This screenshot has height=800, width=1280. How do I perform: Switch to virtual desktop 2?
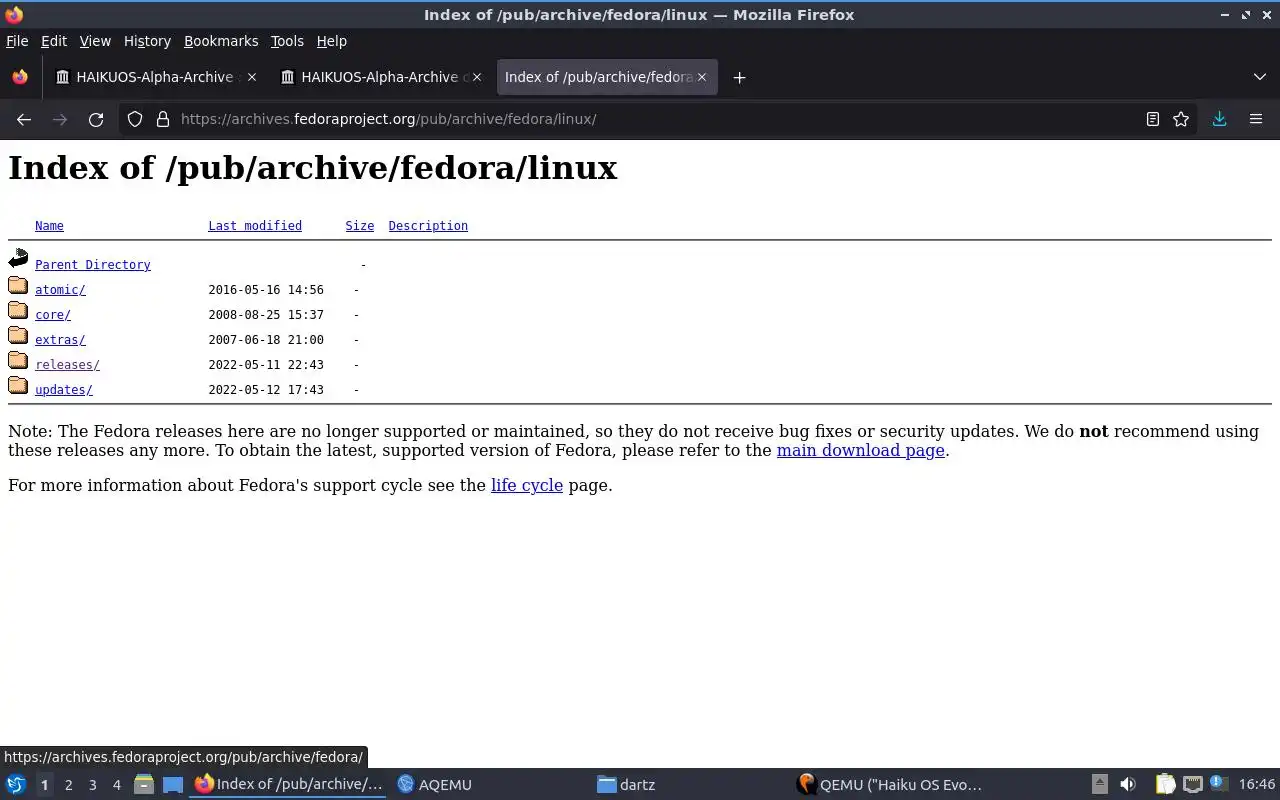coord(68,785)
